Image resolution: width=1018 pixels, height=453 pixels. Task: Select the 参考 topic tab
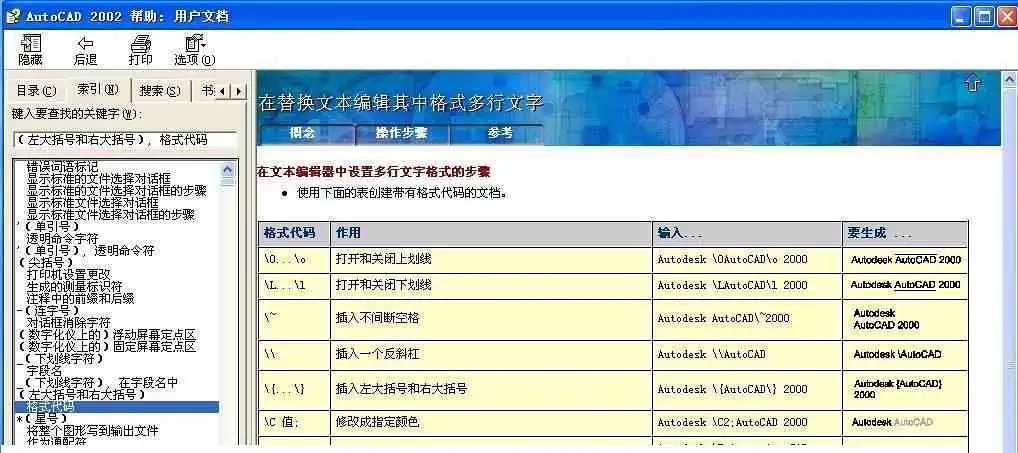point(499,133)
